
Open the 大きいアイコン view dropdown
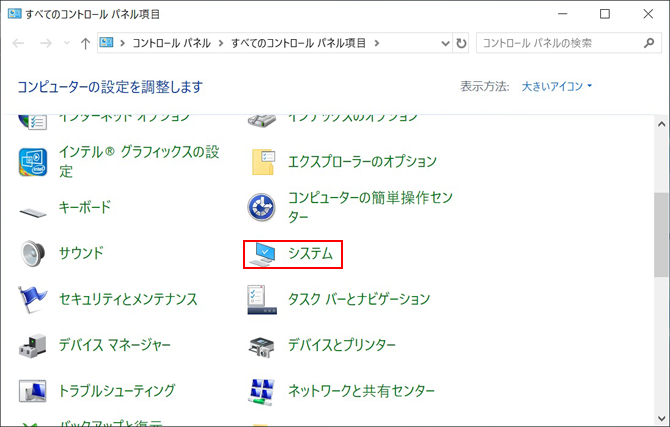pyautogui.click(x=557, y=86)
